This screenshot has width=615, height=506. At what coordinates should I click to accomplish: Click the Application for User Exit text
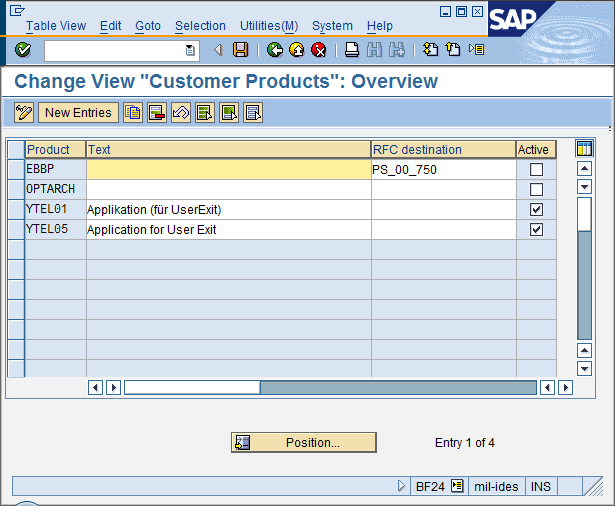point(151,230)
